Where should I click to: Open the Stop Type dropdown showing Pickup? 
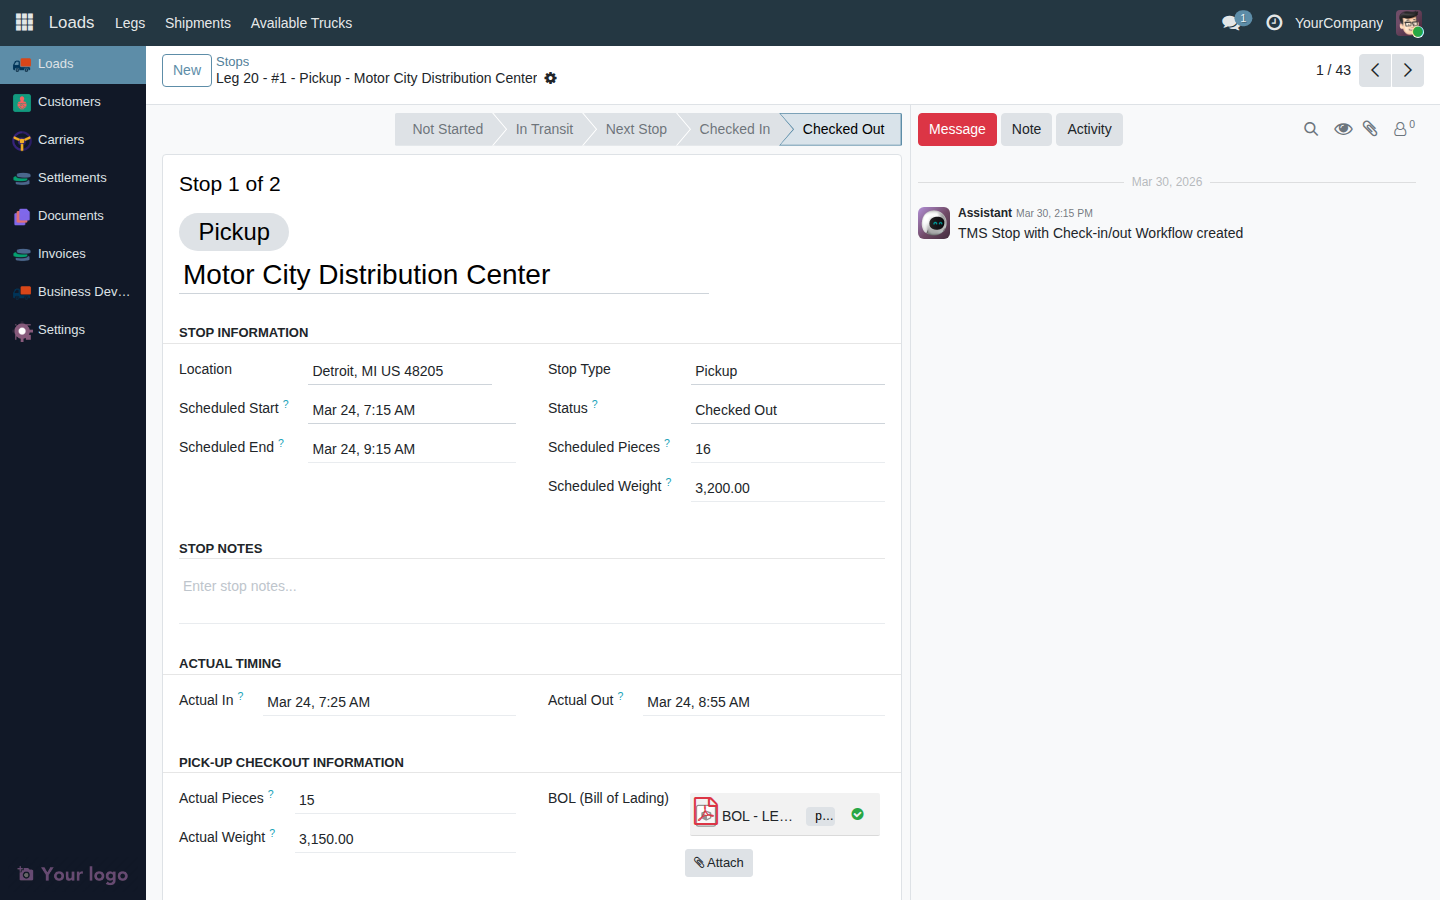(788, 371)
